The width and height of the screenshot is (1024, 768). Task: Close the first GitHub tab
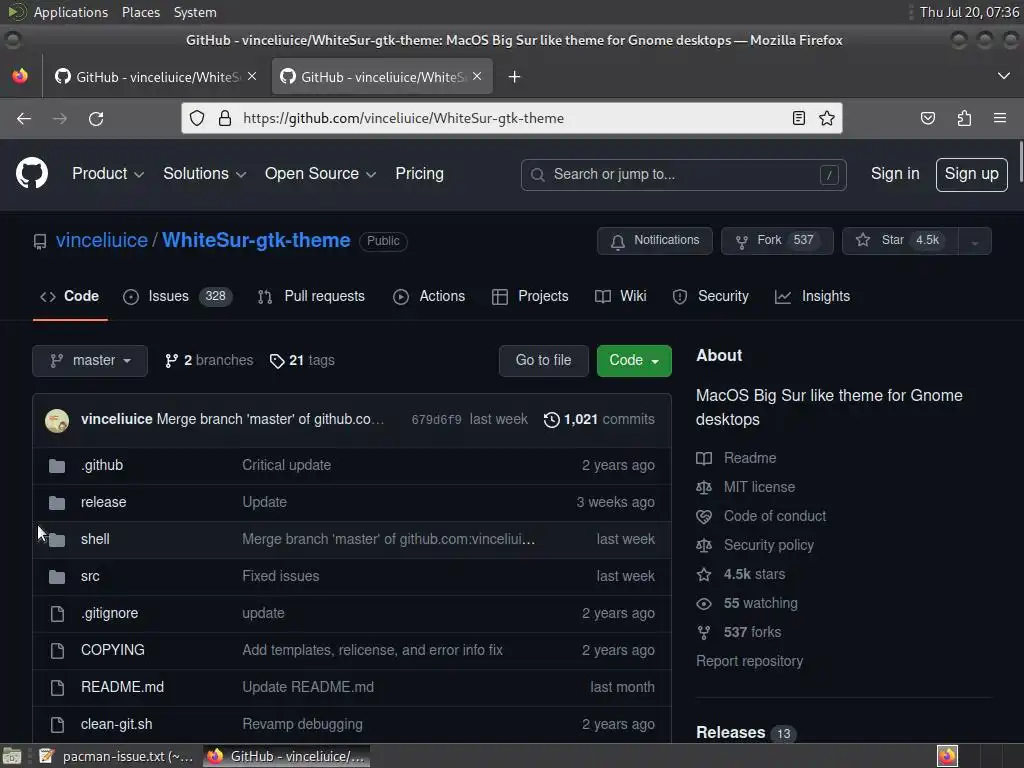pyautogui.click(x=252, y=76)
